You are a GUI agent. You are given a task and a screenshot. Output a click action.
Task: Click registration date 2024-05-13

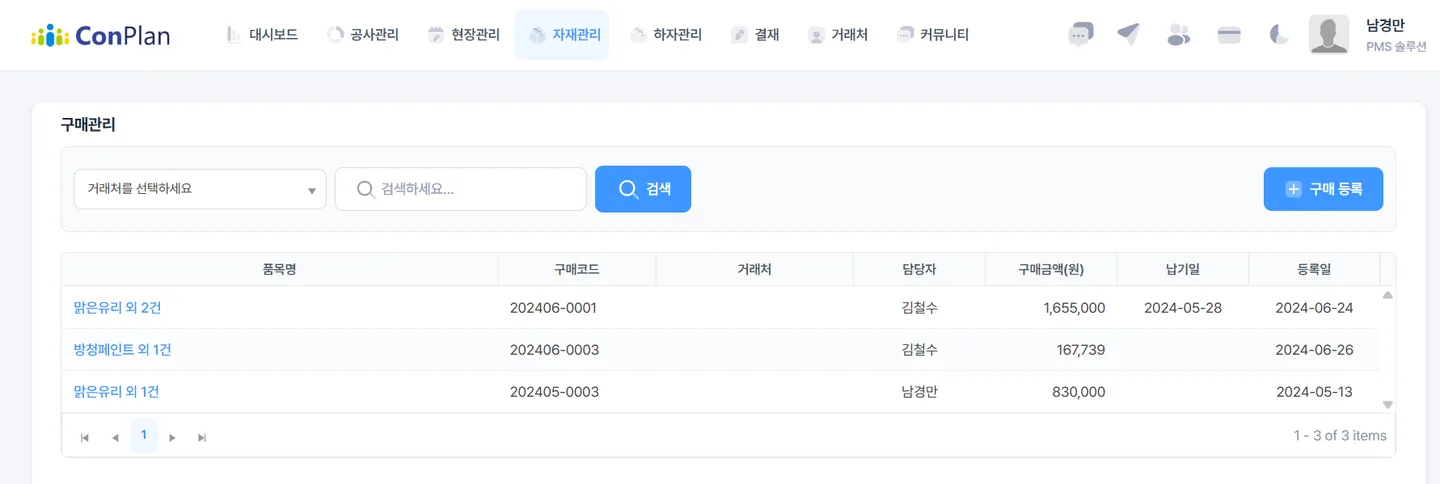coord(1314,392)
